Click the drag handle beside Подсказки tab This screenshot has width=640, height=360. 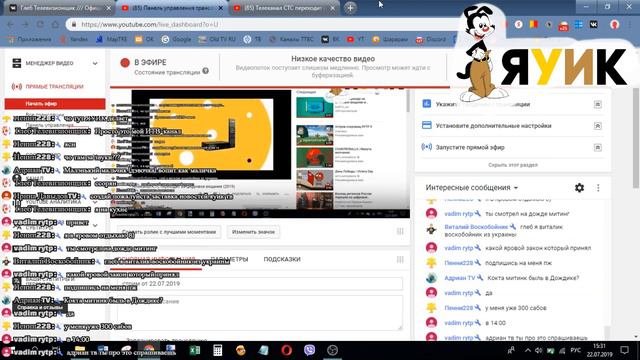point(400,259)
